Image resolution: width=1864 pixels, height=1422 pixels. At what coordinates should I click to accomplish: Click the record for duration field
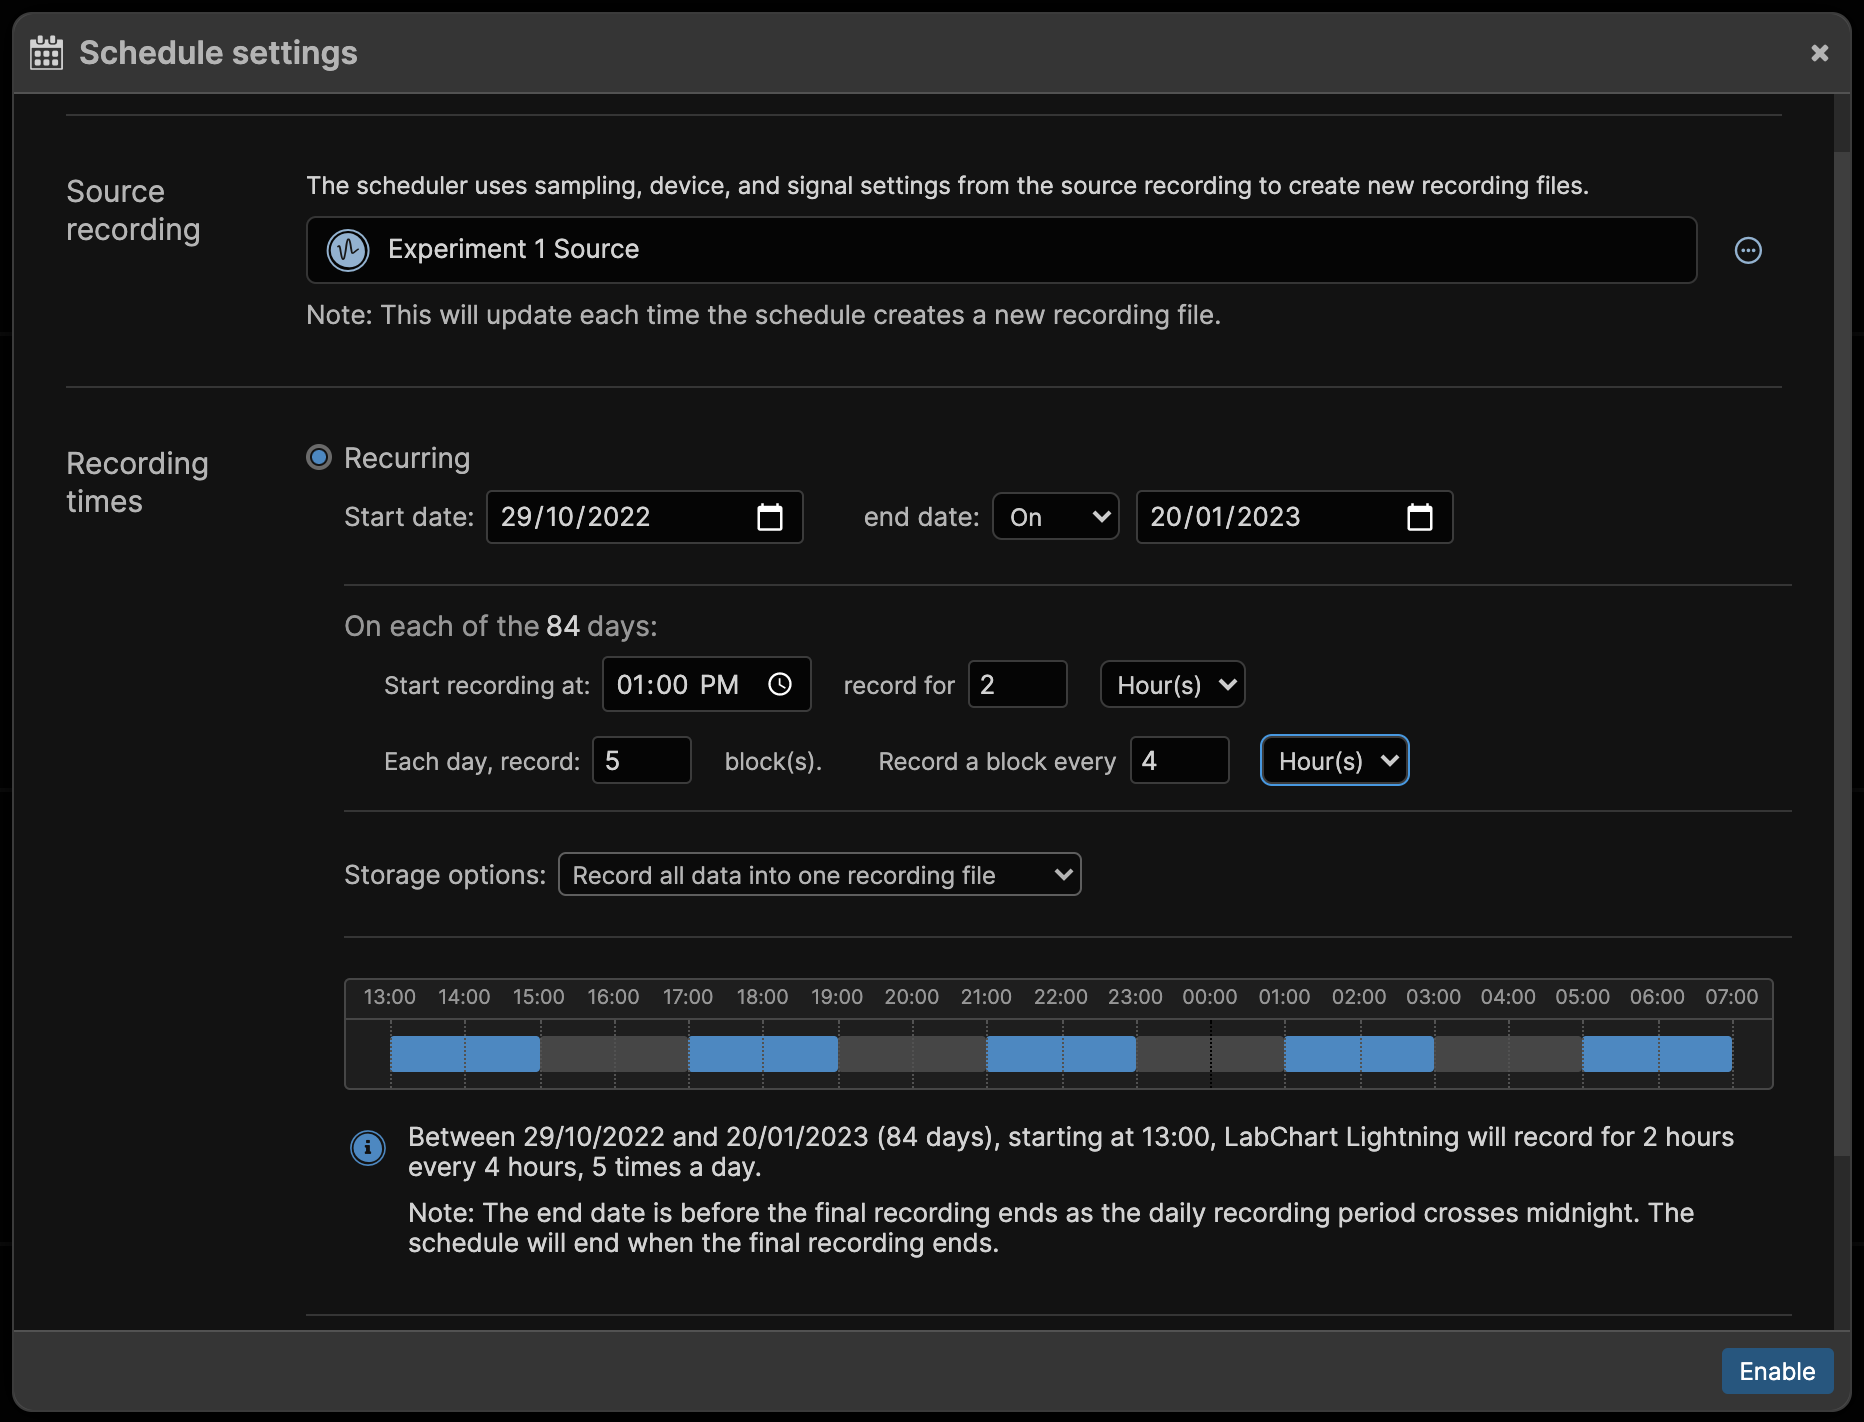(1017, 685)
